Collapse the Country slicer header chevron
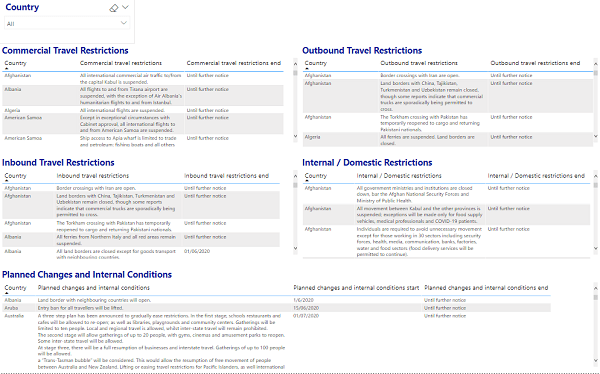The height and width of the screenshot is (374, 600). 125,7
